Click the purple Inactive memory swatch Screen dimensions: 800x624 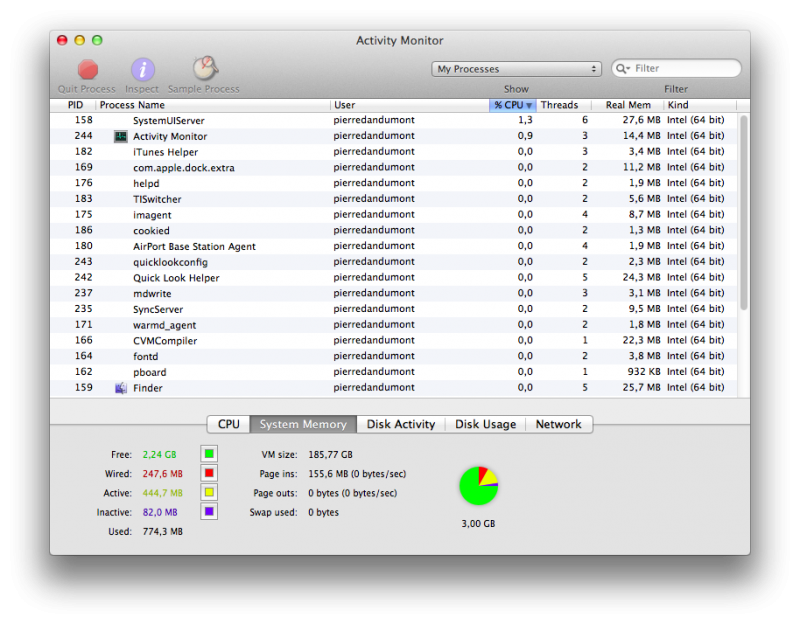click(209, 512)
